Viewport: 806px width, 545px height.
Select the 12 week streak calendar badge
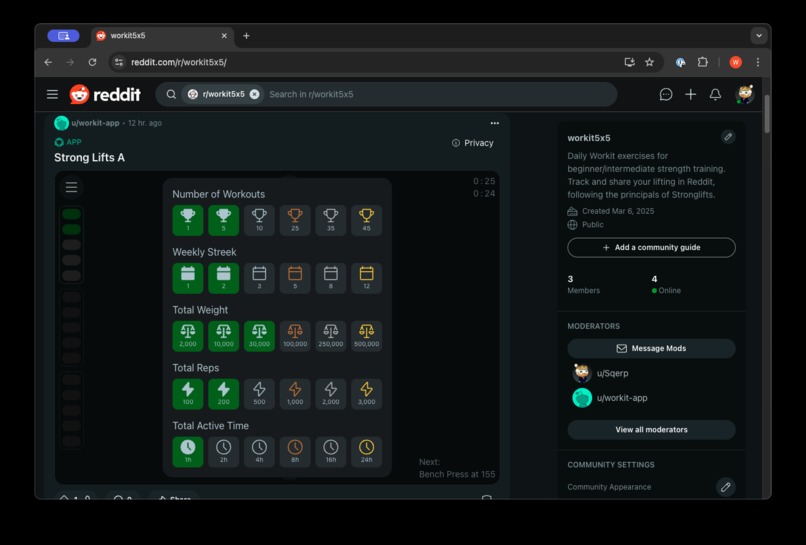tap(367, 278)
